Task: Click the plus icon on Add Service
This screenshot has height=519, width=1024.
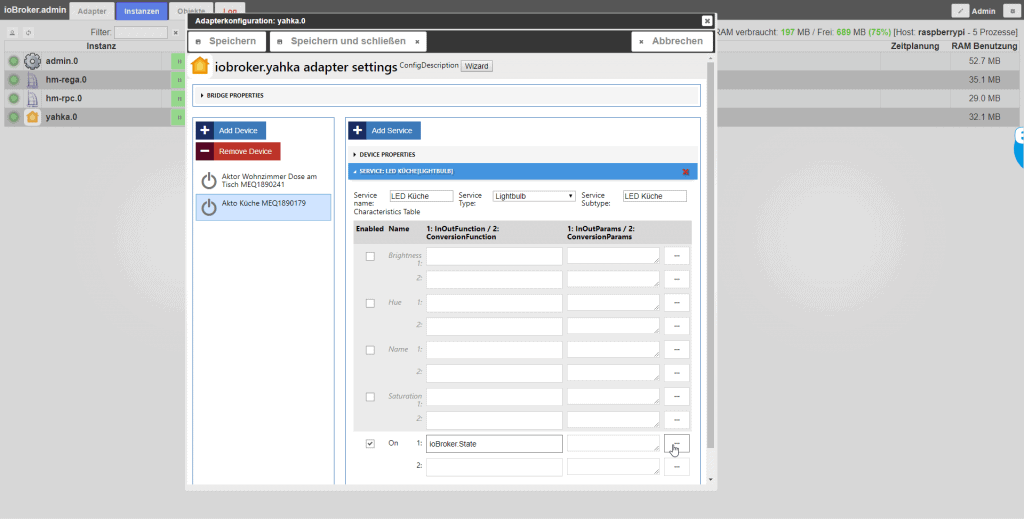Action: click(x=357, y=131)
